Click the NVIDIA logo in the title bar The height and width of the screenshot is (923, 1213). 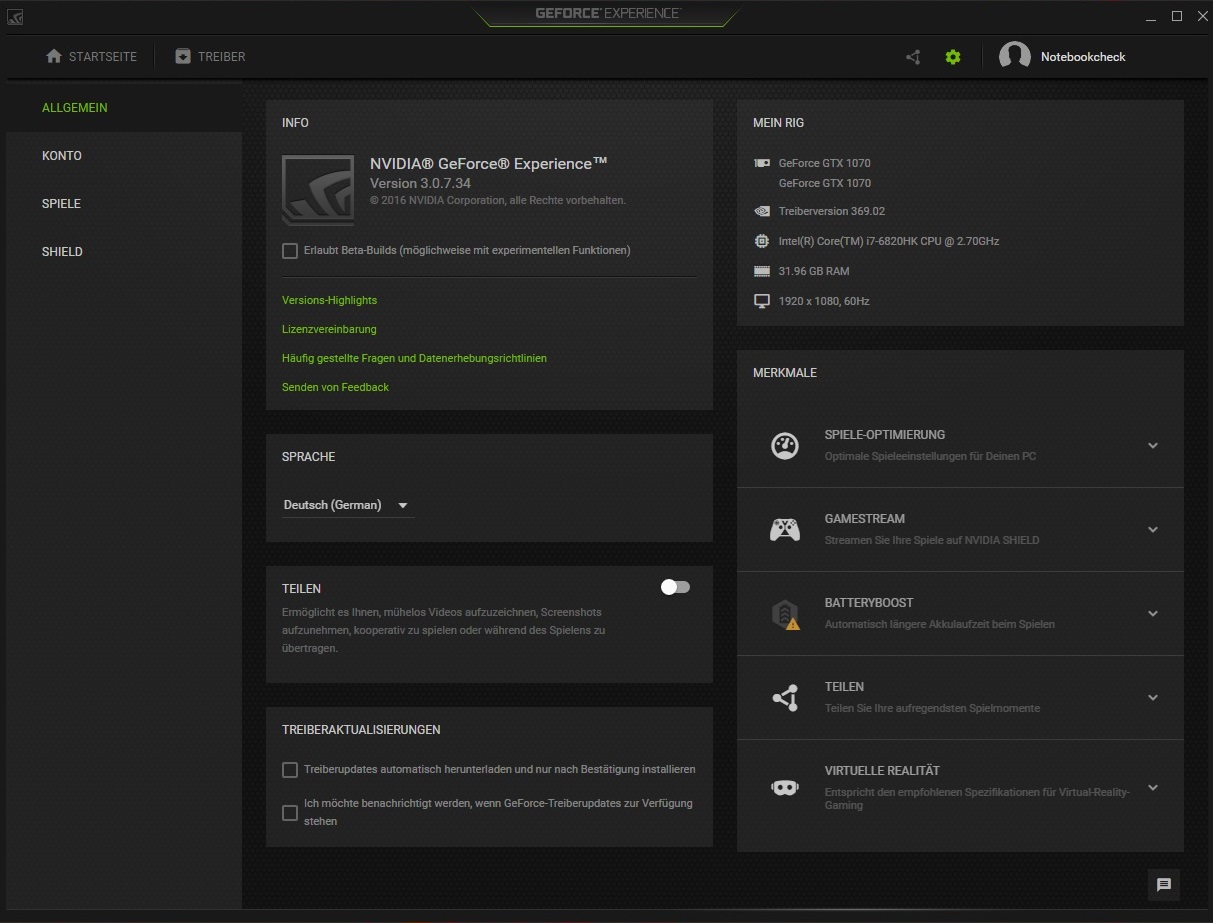[x=15, y=16]
